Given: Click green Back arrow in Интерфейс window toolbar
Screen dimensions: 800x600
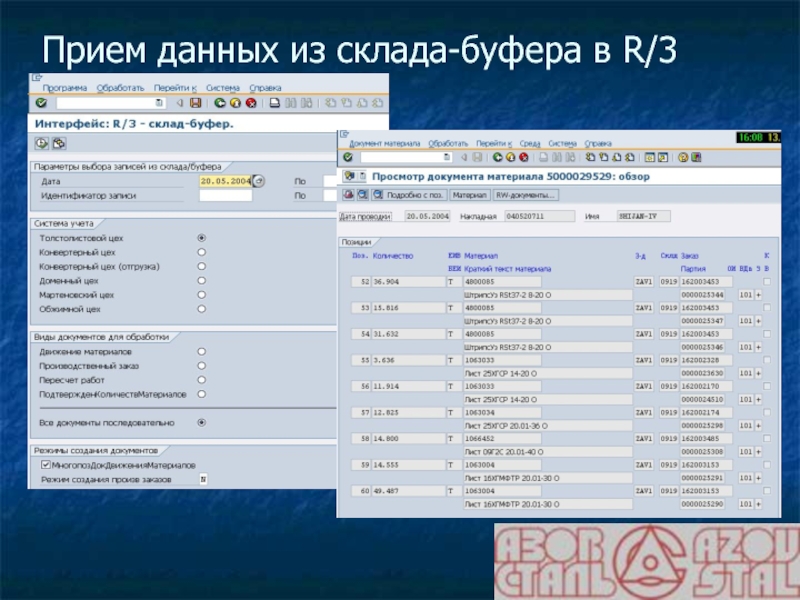Looking at the screenshot, I should (220, 103).
